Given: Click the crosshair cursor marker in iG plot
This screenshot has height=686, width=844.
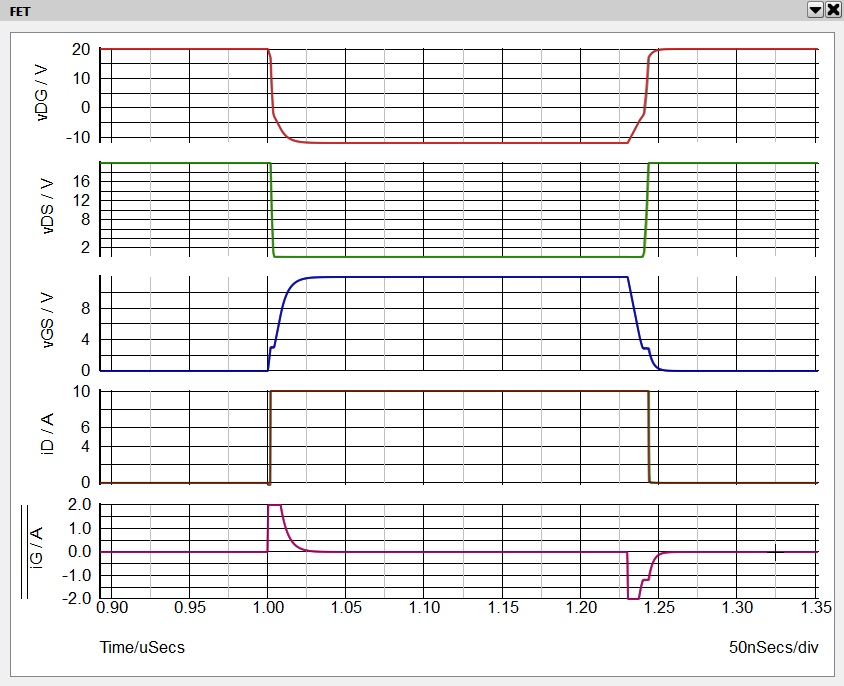Looking at the screenshot, I should point(775,552).
